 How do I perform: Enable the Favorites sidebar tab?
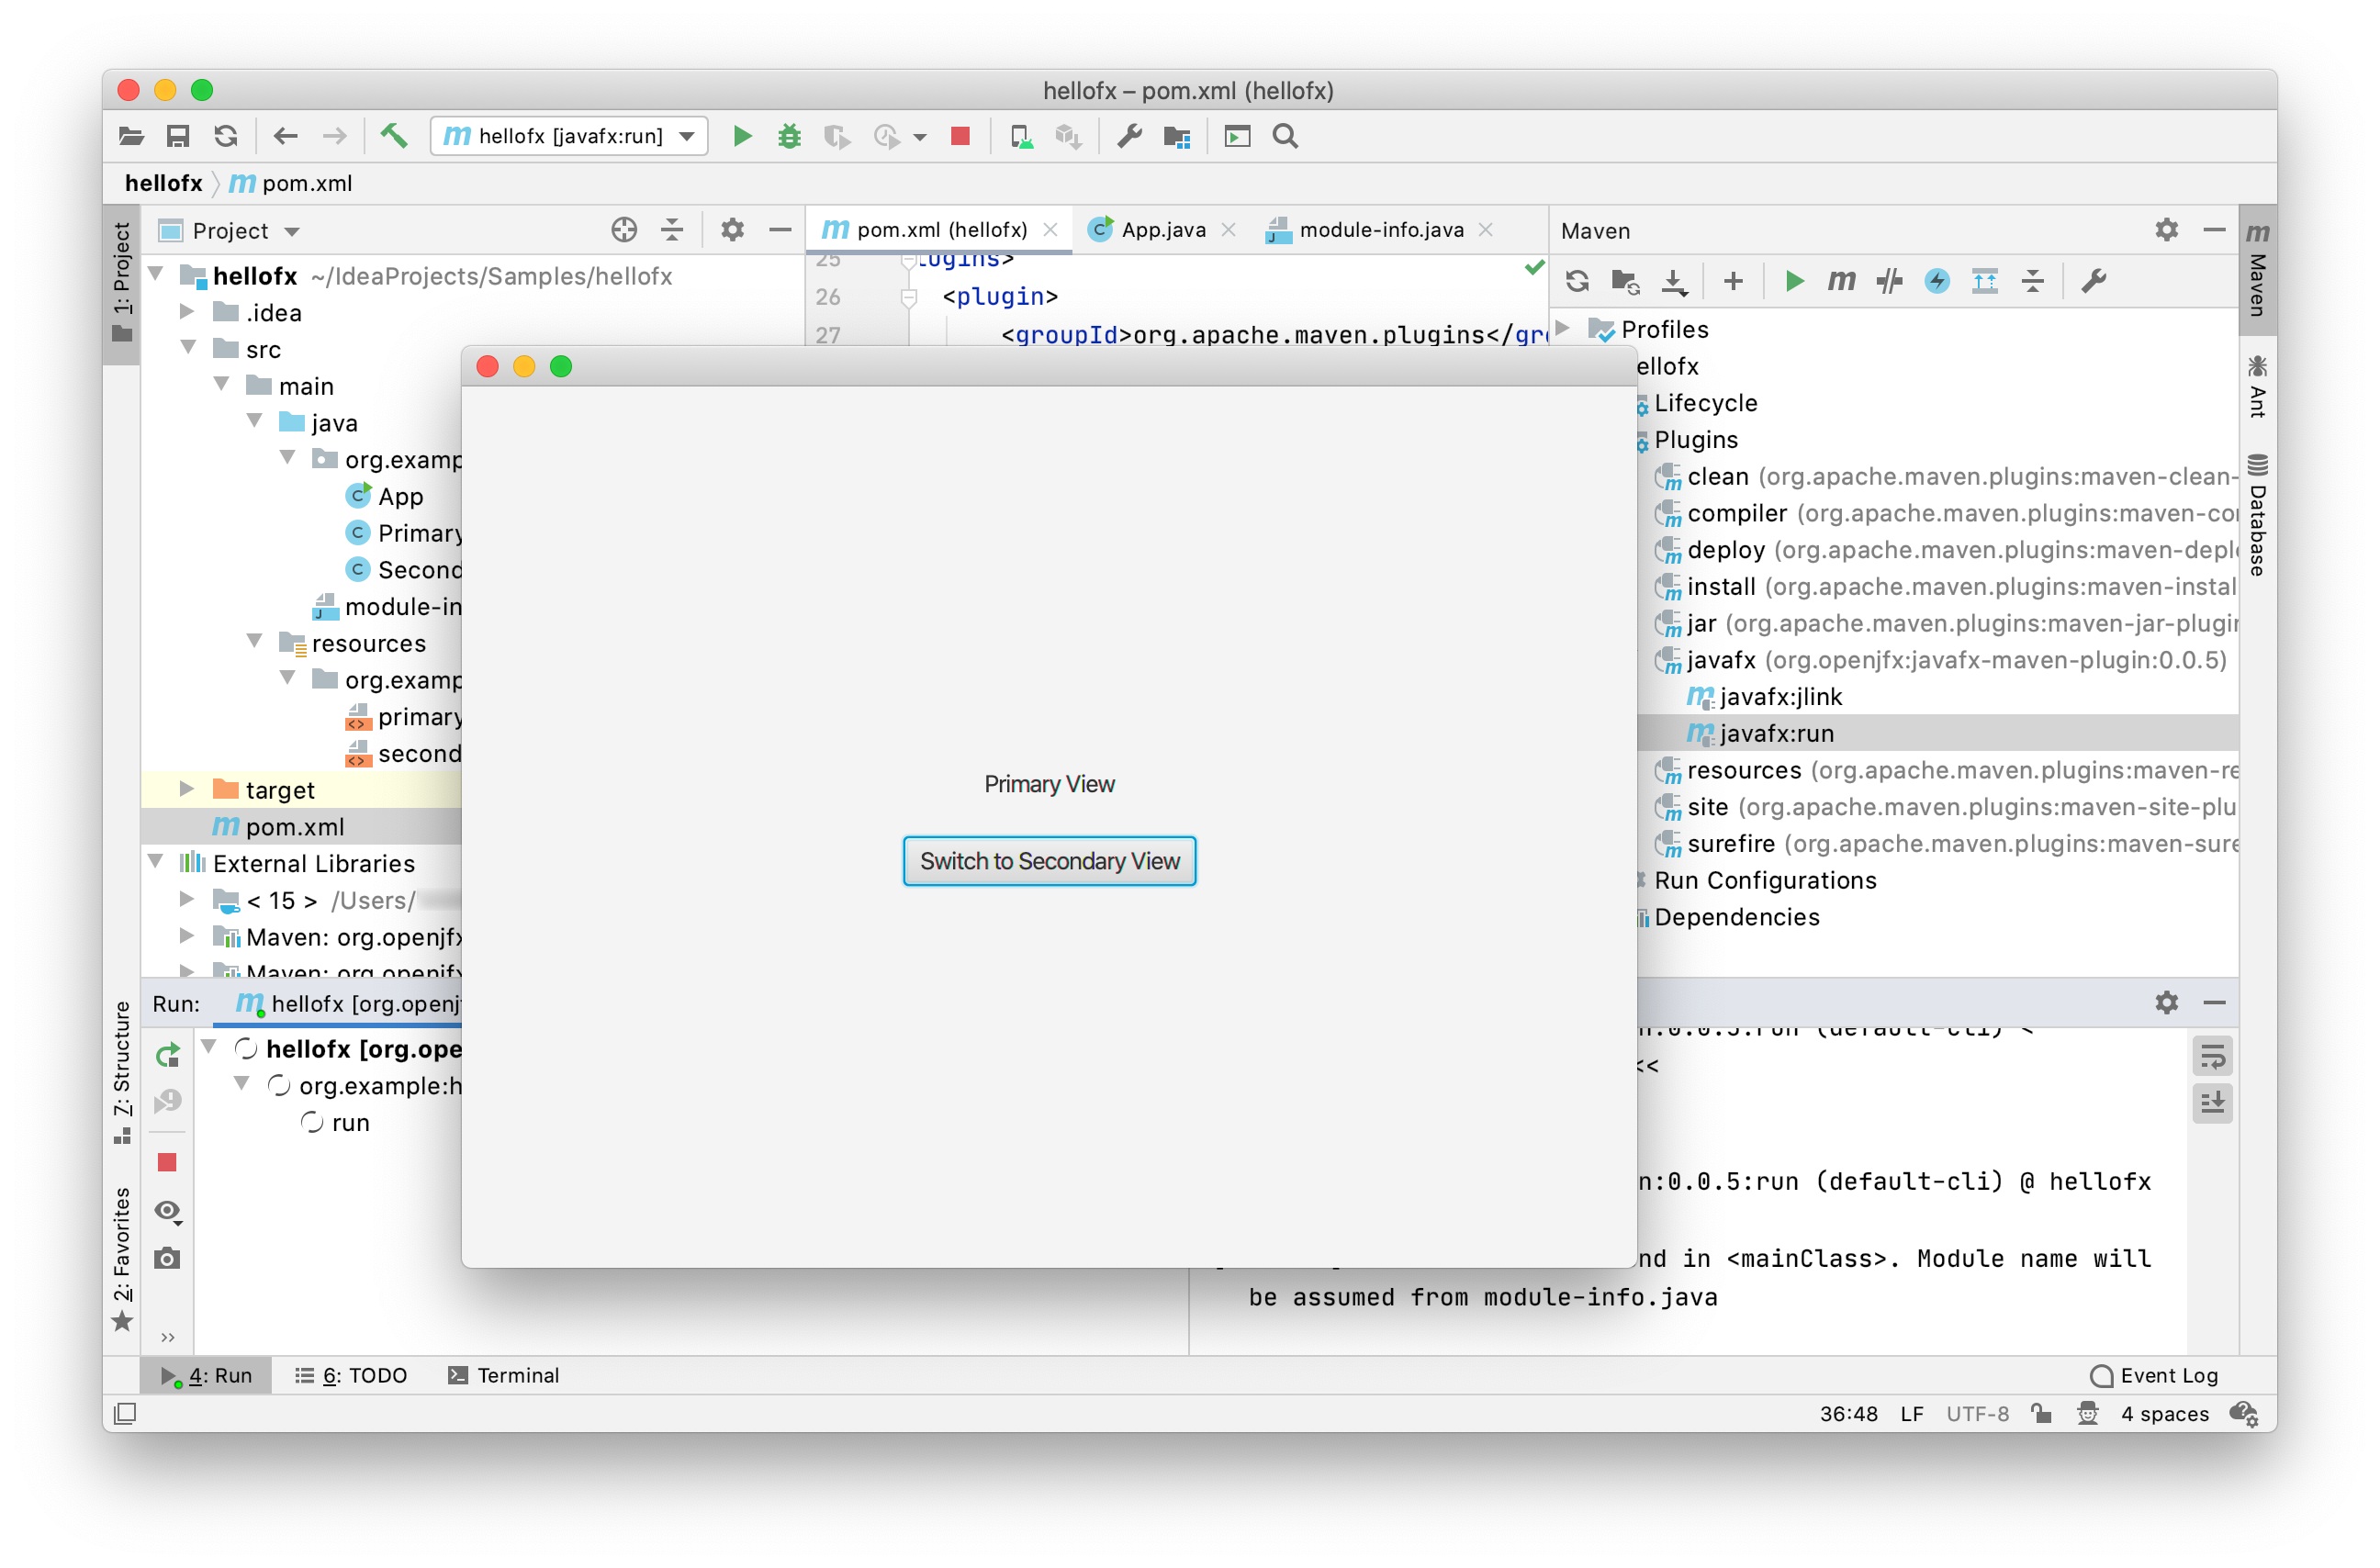coord(121,1242)
